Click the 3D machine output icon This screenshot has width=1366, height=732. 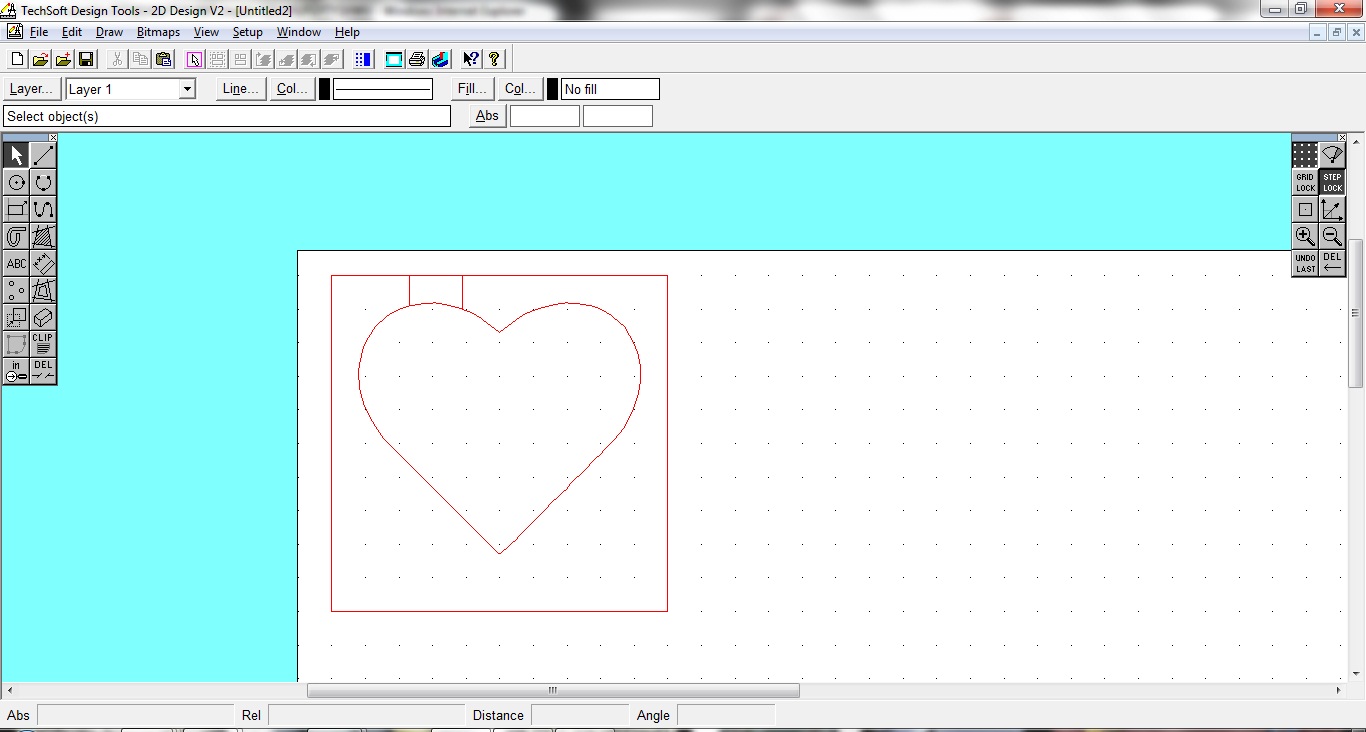coord(440,59)
